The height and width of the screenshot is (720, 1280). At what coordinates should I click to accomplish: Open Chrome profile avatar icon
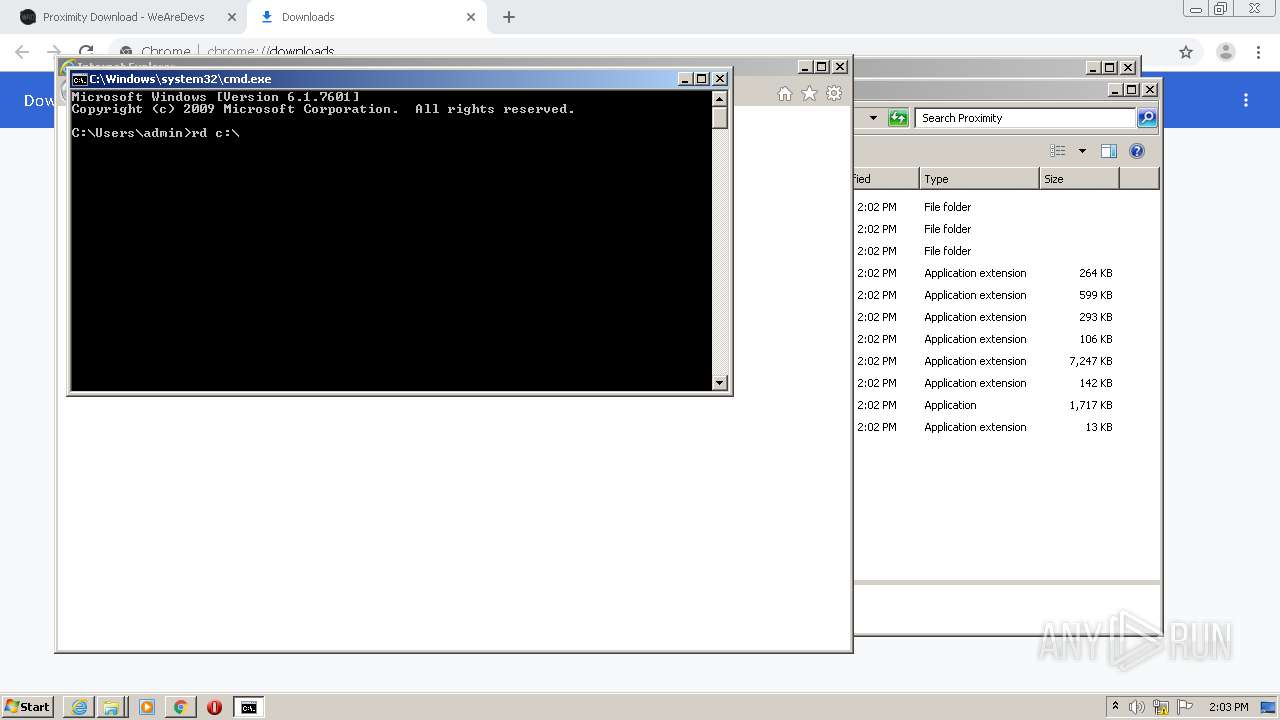[1225, 52]
